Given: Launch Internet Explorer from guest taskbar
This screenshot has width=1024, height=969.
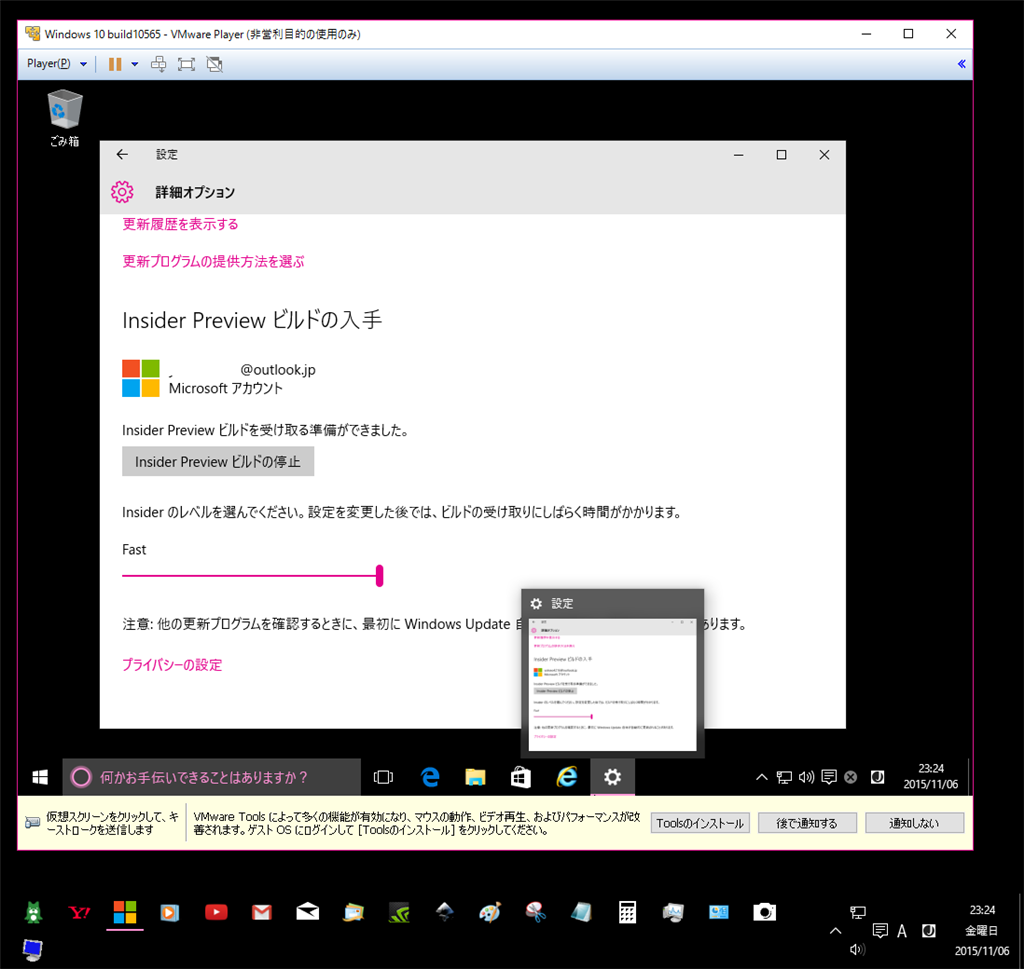Looking at the screenshot, I should 566,777.
